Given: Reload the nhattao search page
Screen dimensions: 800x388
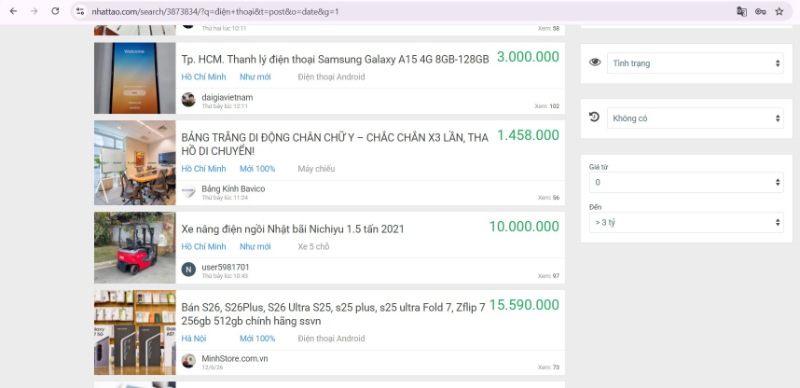Looking at the screenshot, I should tap(55, 11).
